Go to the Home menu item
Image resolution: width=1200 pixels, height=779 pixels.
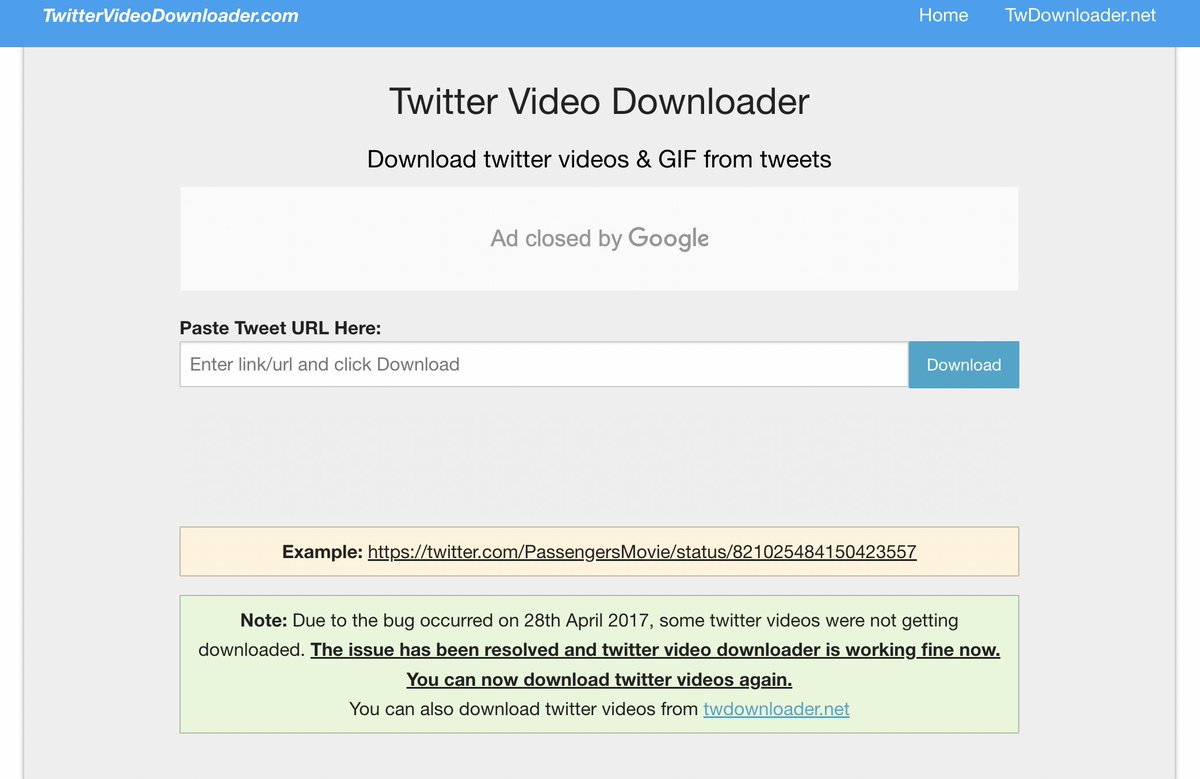click(x=943, y=16)
